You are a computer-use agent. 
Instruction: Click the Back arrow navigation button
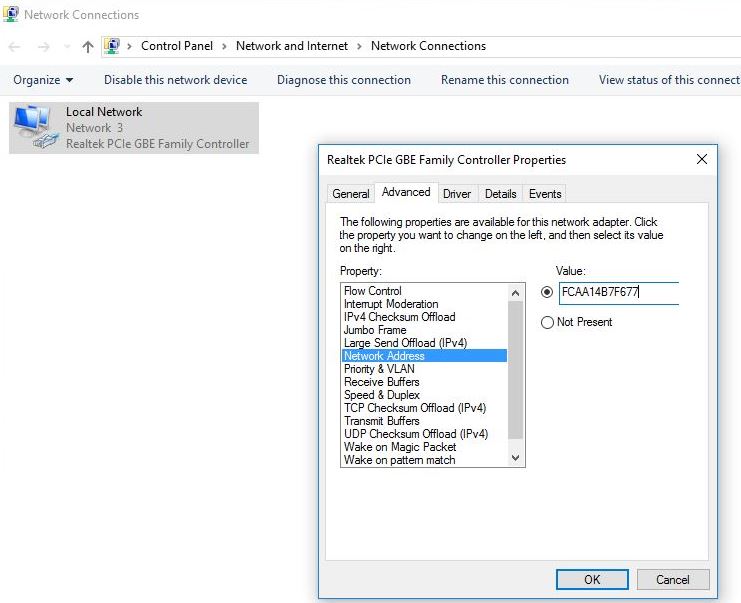(15, 46)
